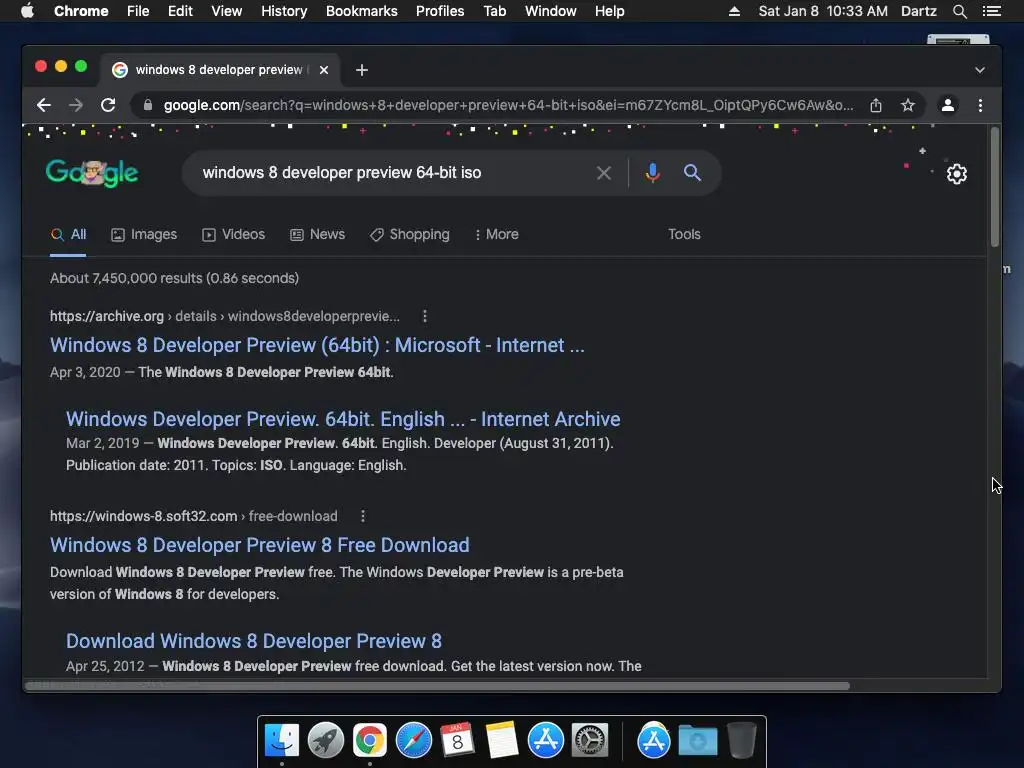1024x768 pixels.
Task: Switch to News results
Action: tap(317, 234)
